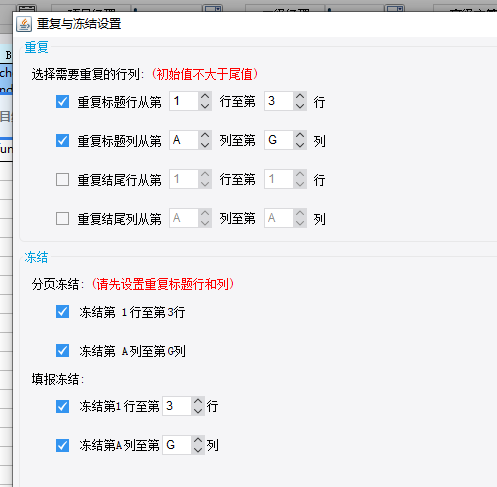The width and height of the screenshot is (497, 487).
Task: Click the 分页冻结 label
Action: click(58, 284)
